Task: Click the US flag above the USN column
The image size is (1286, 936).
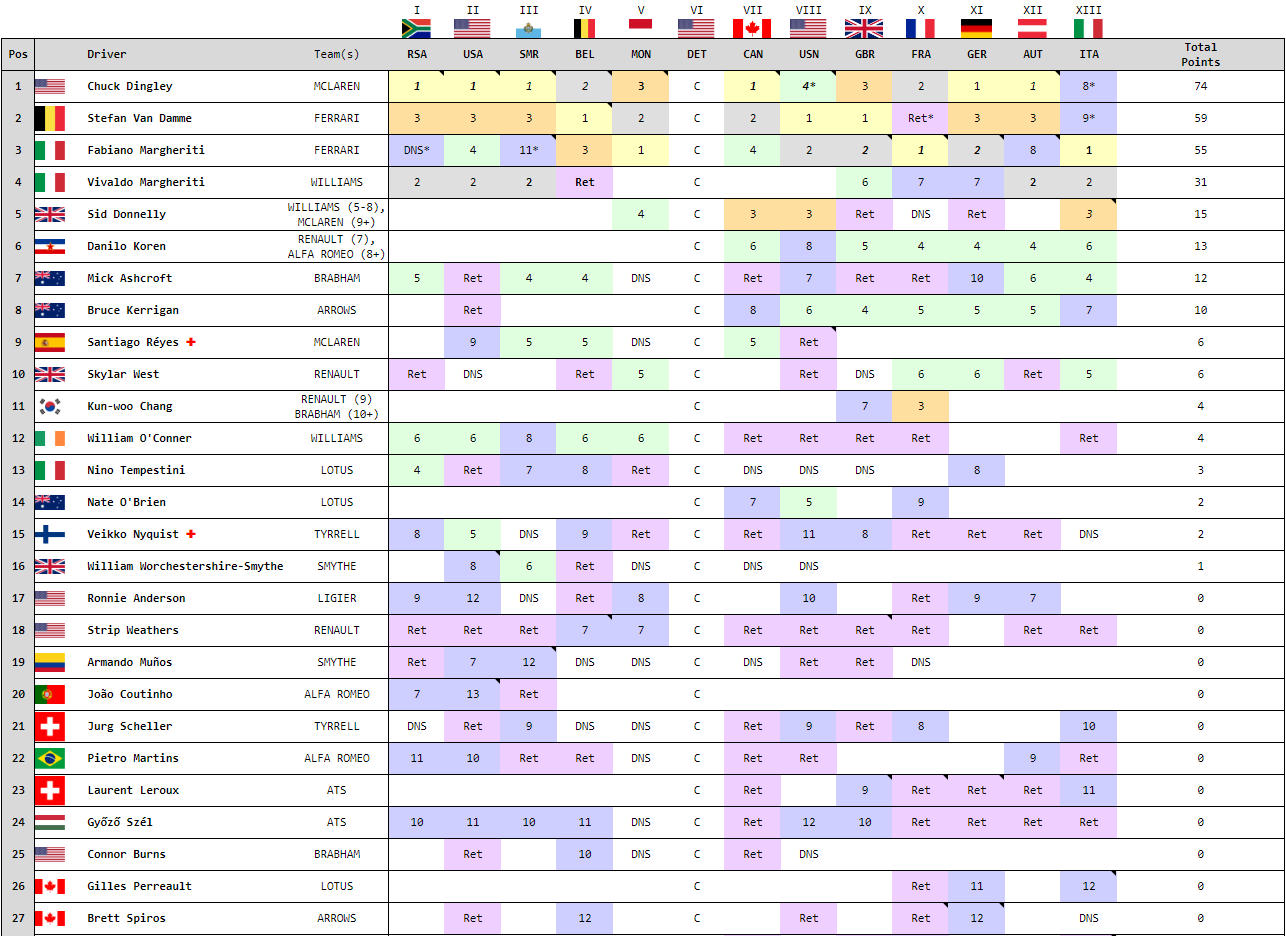Action: click(809, 28)
